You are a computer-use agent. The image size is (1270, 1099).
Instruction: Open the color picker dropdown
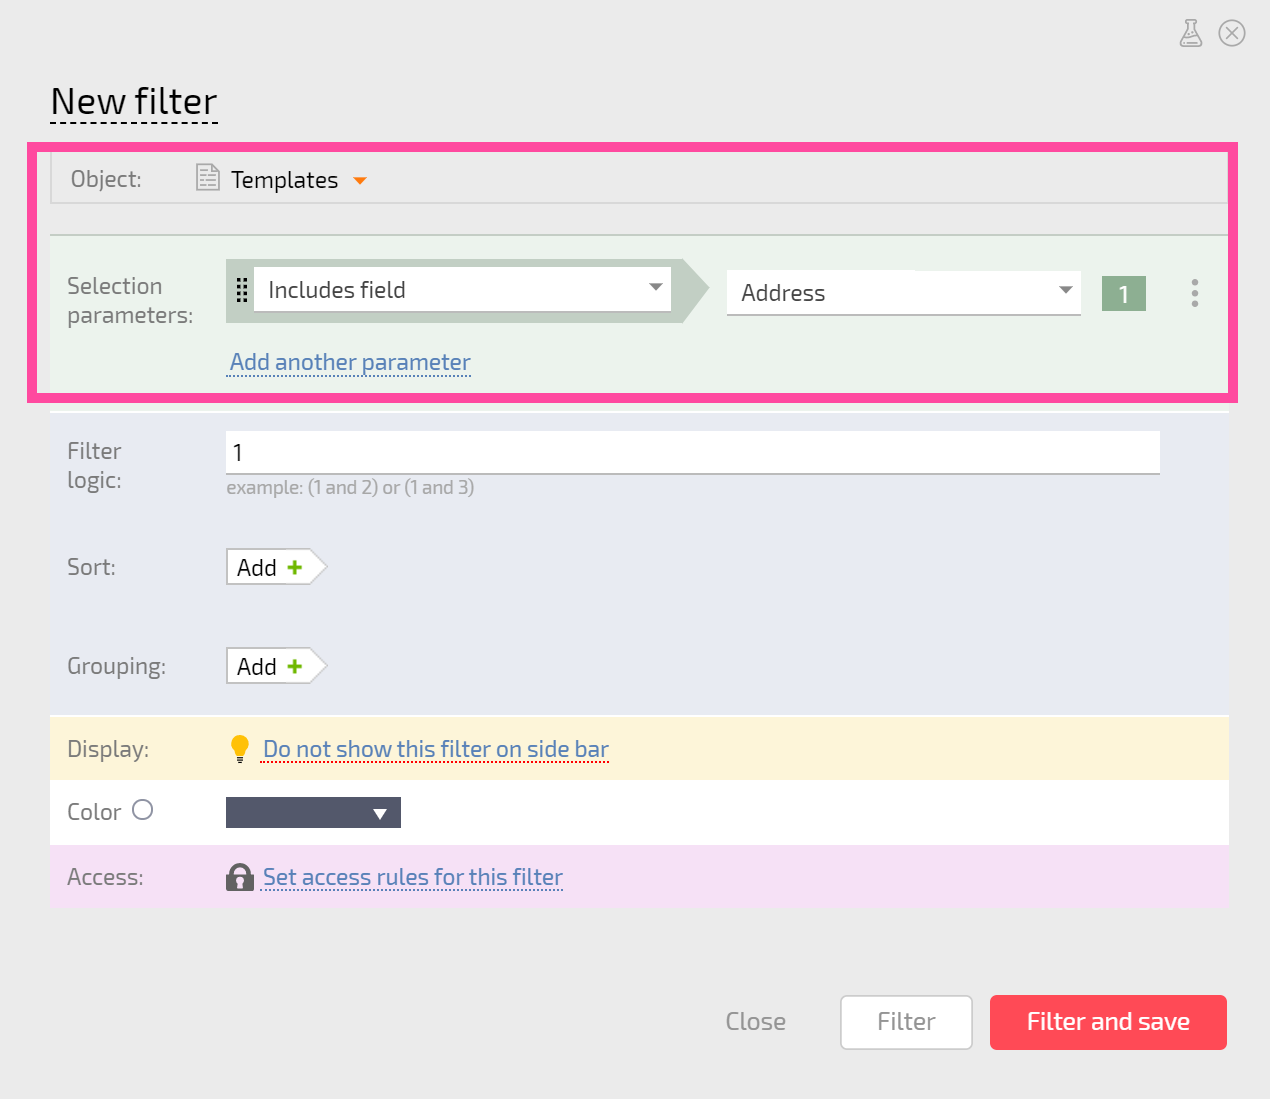(313, 812)
